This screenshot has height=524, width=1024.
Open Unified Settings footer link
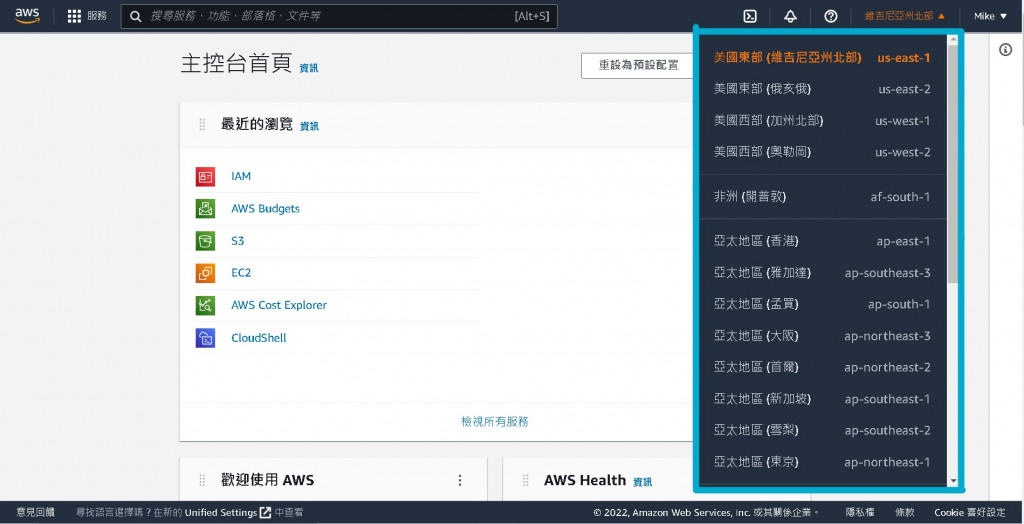click(x=221, y=513)
